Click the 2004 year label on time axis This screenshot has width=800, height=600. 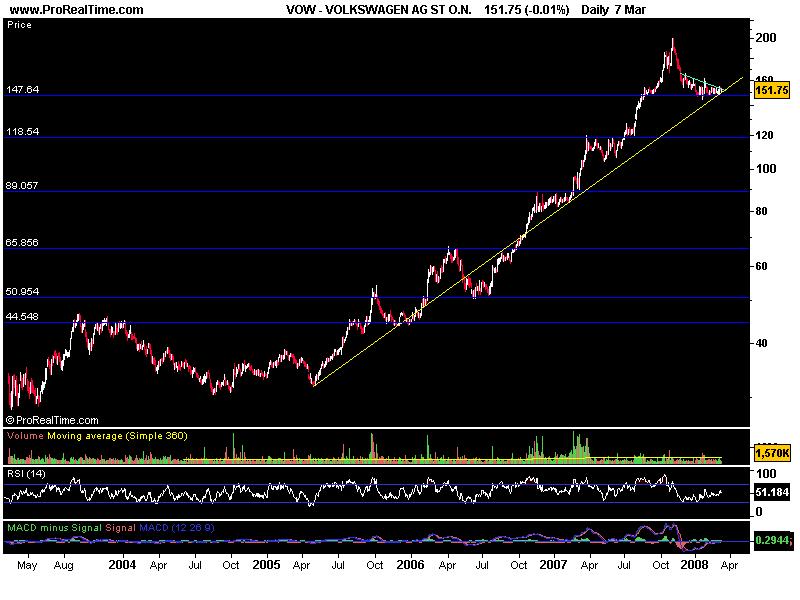coord(122,565)
